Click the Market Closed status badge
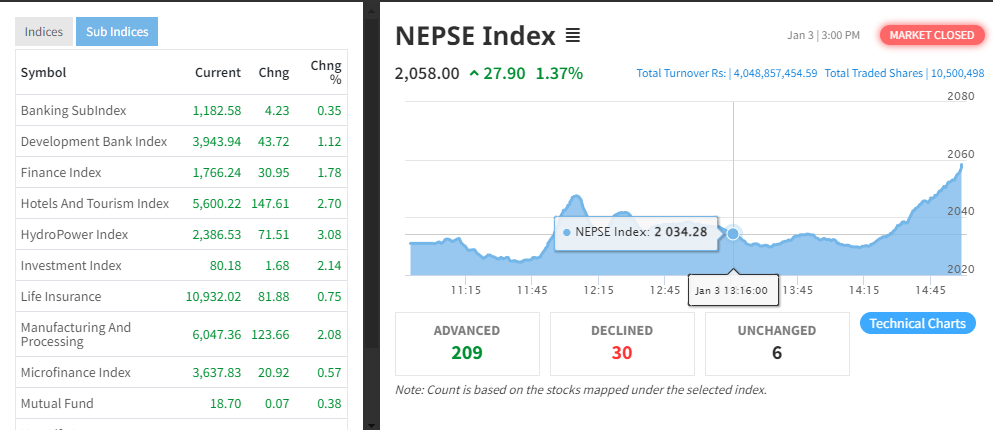 (x=931, y=35)
